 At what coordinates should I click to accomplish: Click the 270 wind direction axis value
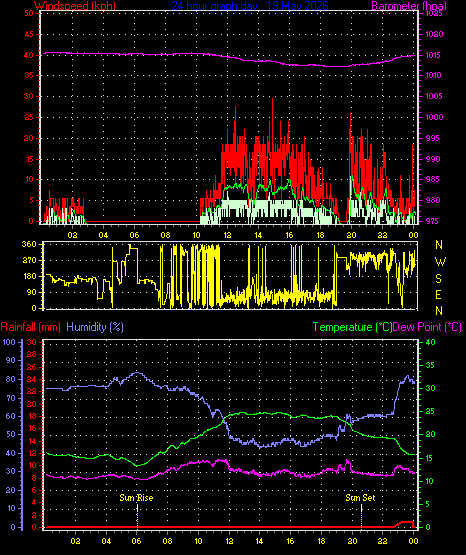[x=29, y=260]
